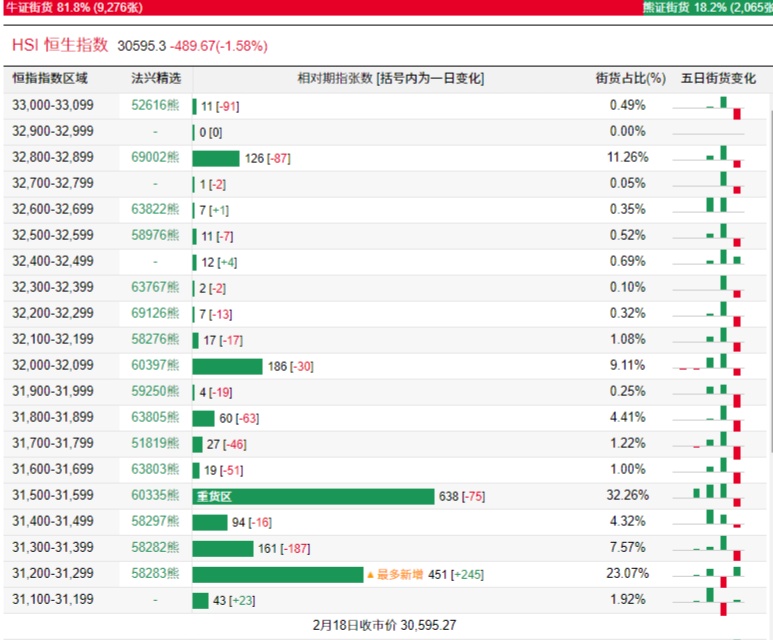Click five-day sparkline for 32,600-32,699 row

[x=708, y=205]
